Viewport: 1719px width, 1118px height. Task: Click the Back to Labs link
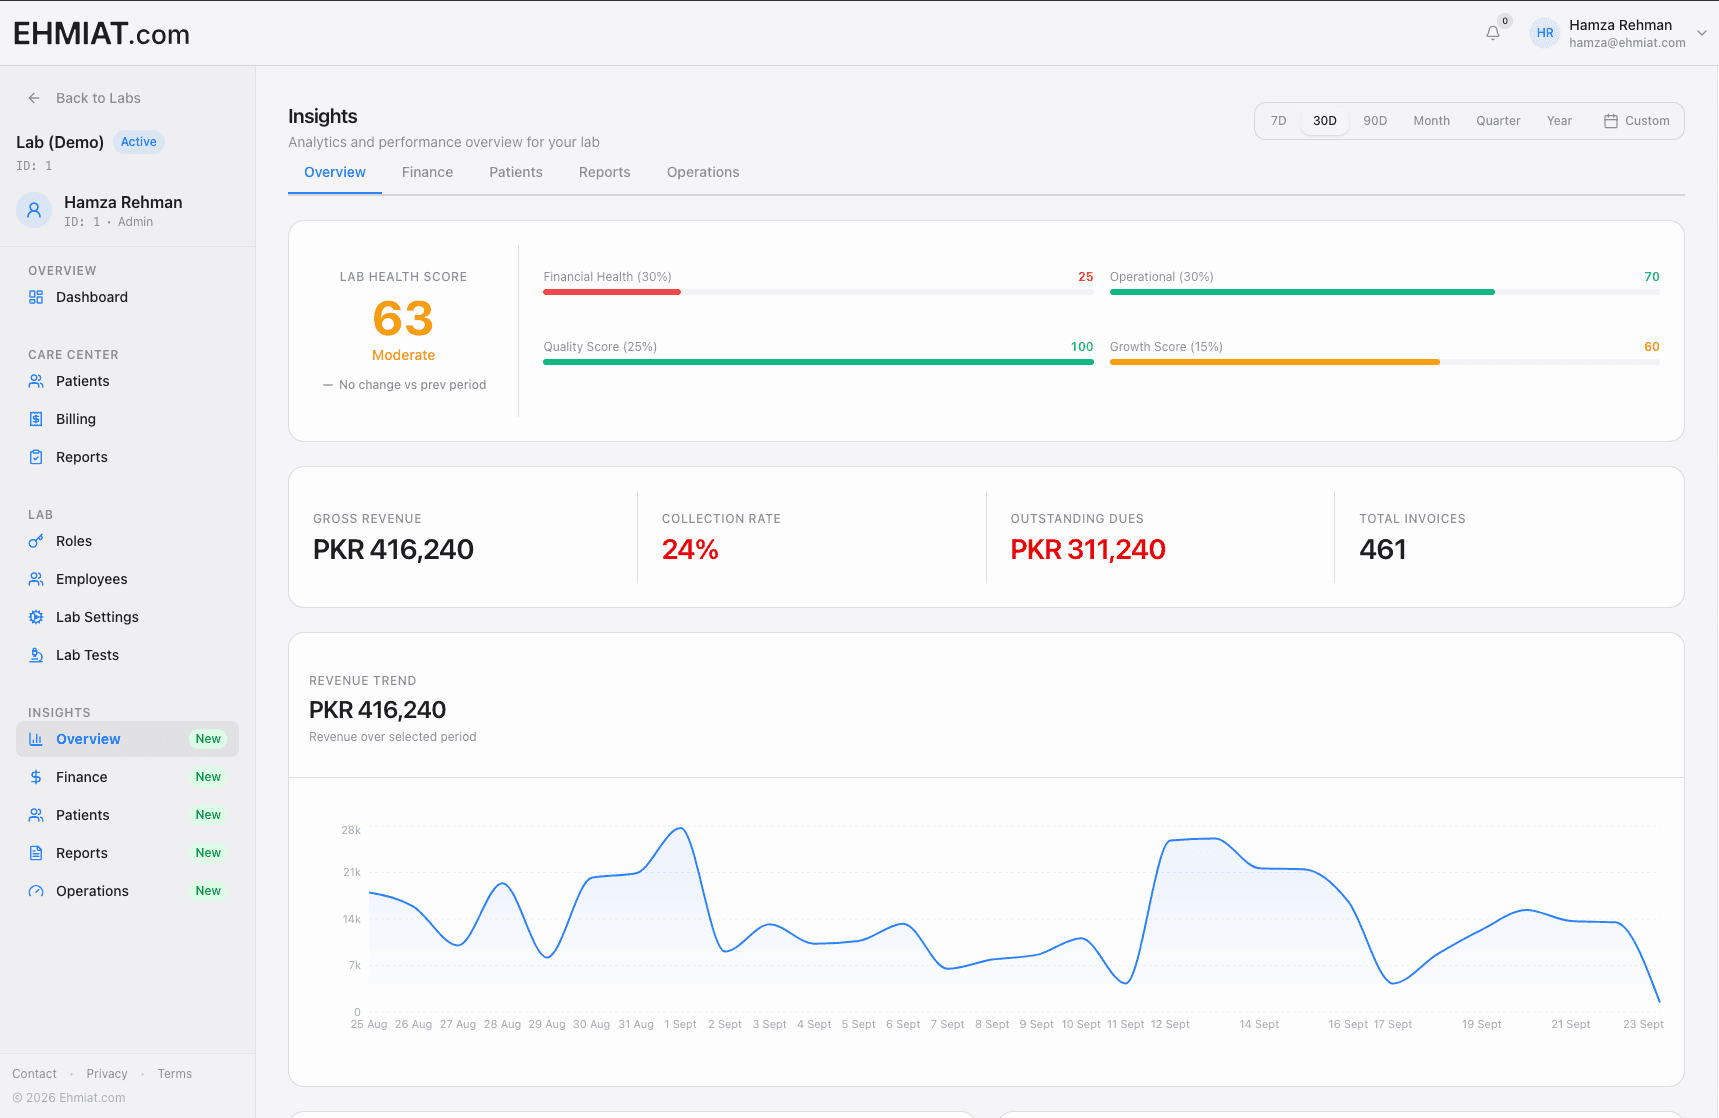point(98,98)
